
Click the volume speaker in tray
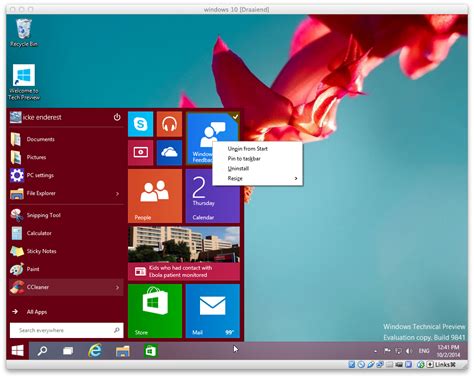(x=409, y=351)
